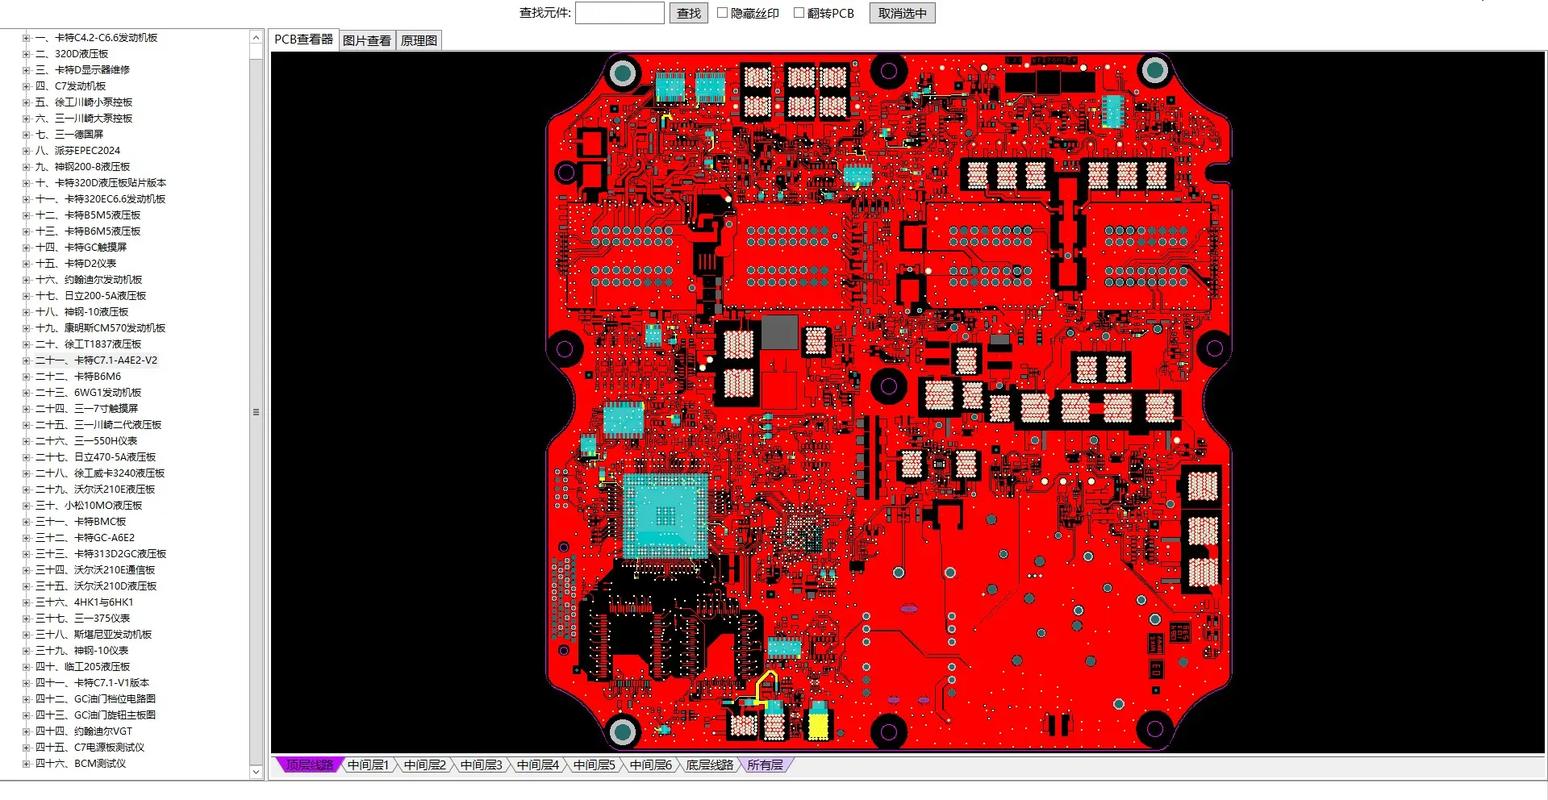Switch to the 中间层6 layer
Screen dimensions: 1548x800
point(652,764)
